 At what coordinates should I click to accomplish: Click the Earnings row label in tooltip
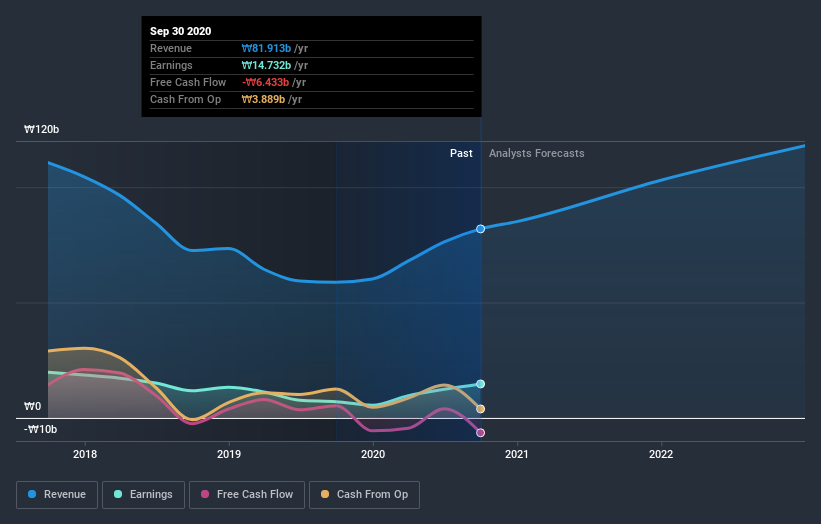click(x=171, y=65)
